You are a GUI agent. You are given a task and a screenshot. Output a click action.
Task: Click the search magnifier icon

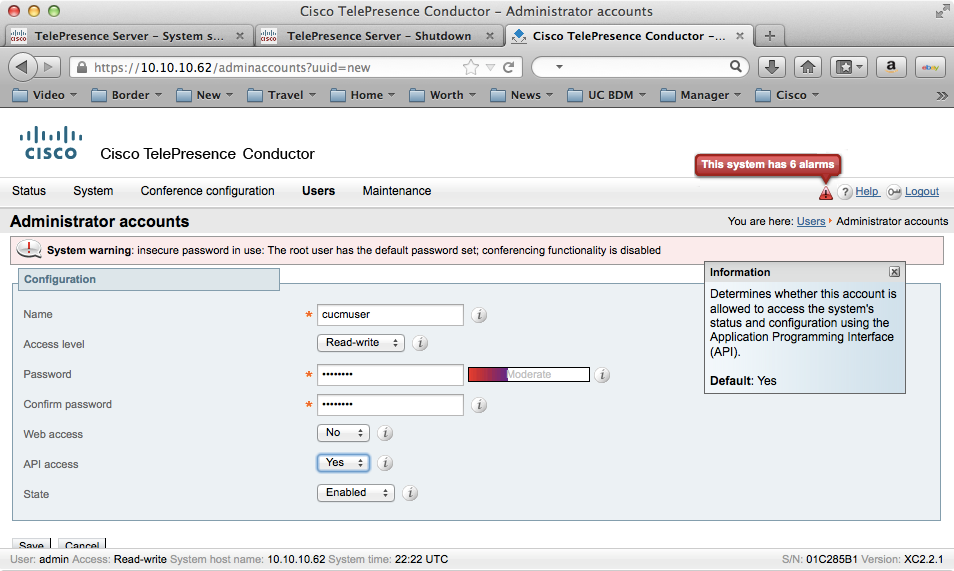(x=736, y=66)
